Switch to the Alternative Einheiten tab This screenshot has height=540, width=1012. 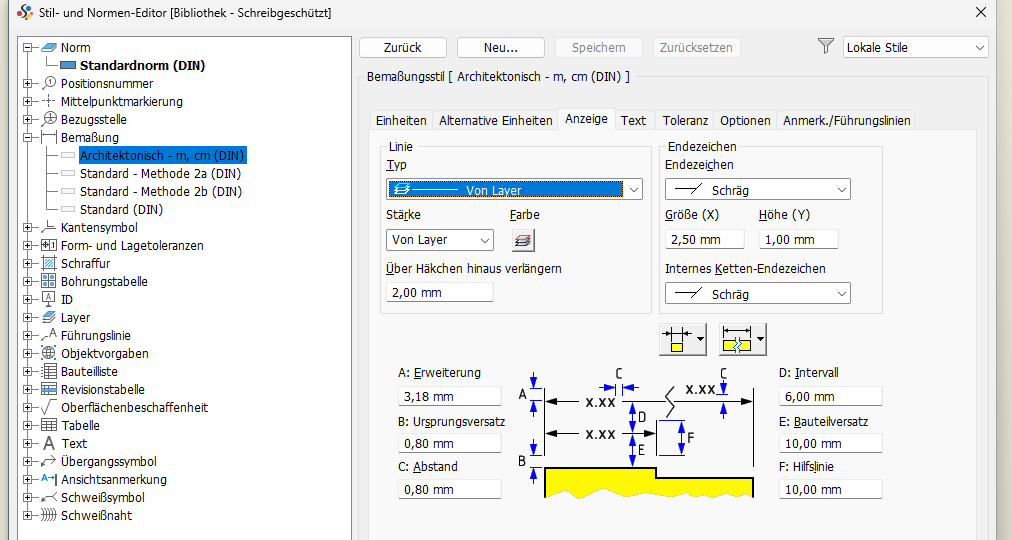tap(496, 121)
